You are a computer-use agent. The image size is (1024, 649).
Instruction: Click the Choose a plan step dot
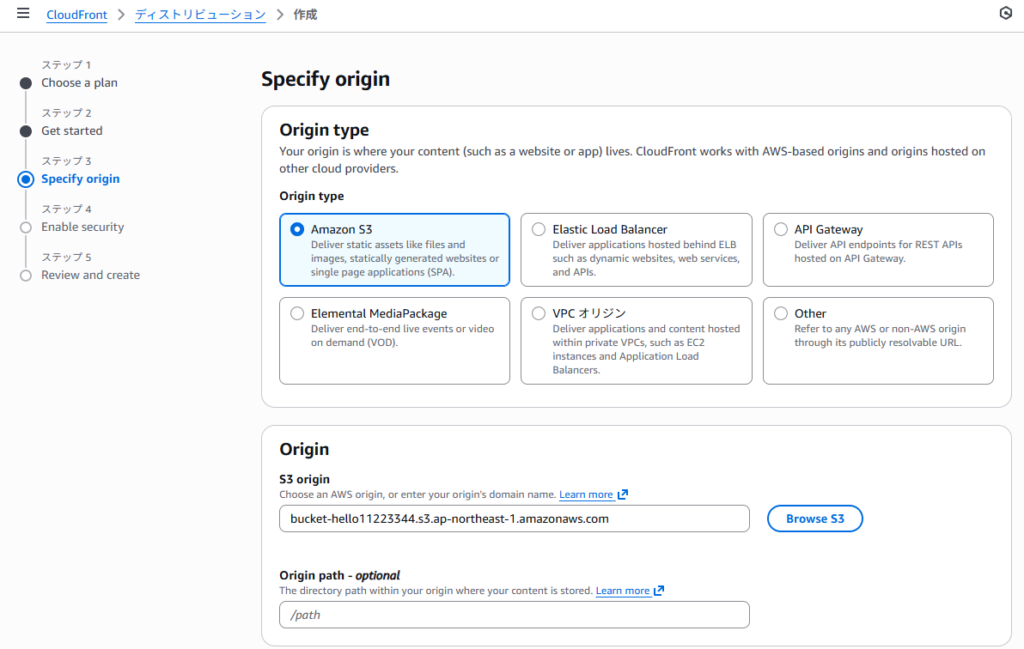tap(26, 83)
